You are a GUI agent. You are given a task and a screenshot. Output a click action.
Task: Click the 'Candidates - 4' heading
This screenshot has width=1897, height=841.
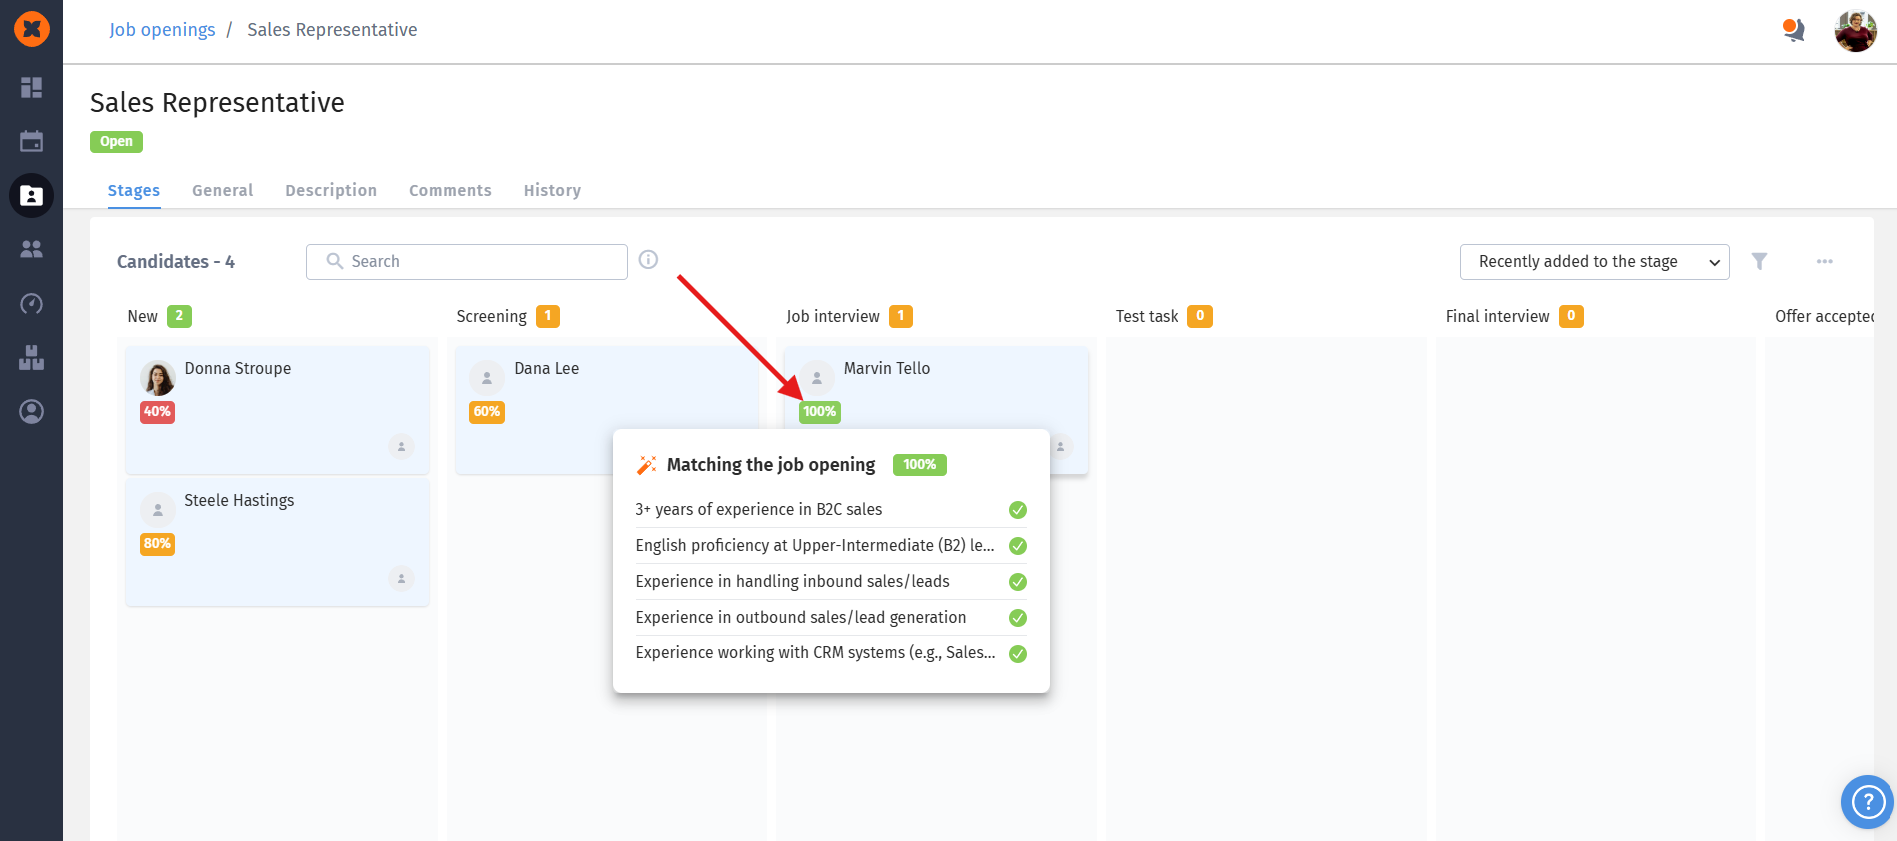coord(176,262)
